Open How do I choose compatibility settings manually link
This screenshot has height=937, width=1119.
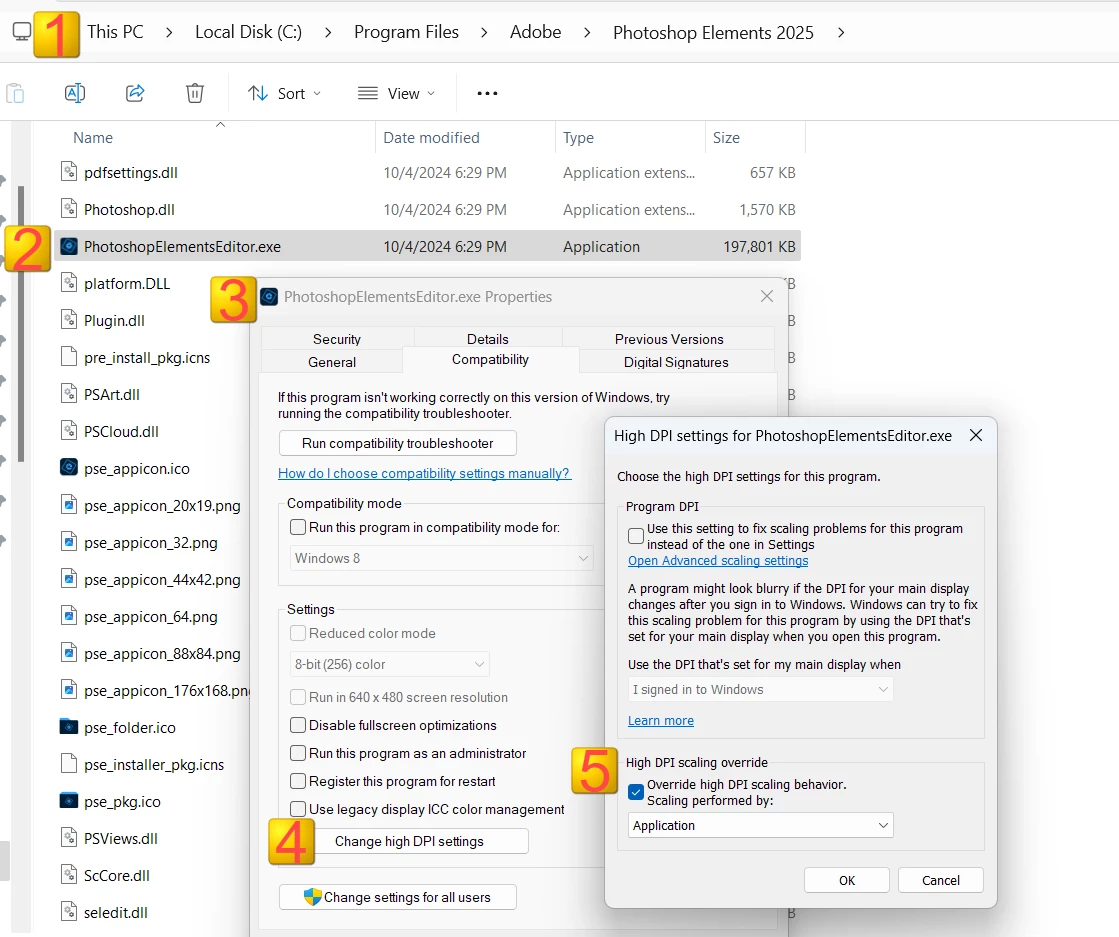425,473
